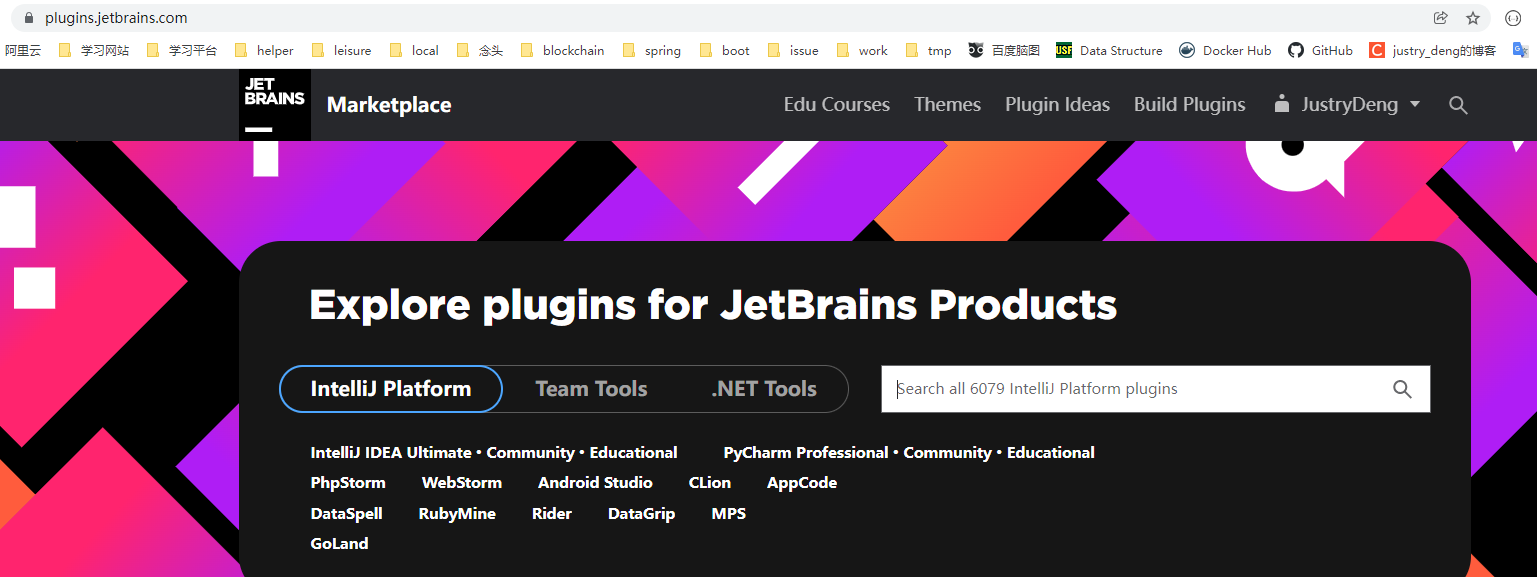Open the local bookmark folder

click(413, 50)
